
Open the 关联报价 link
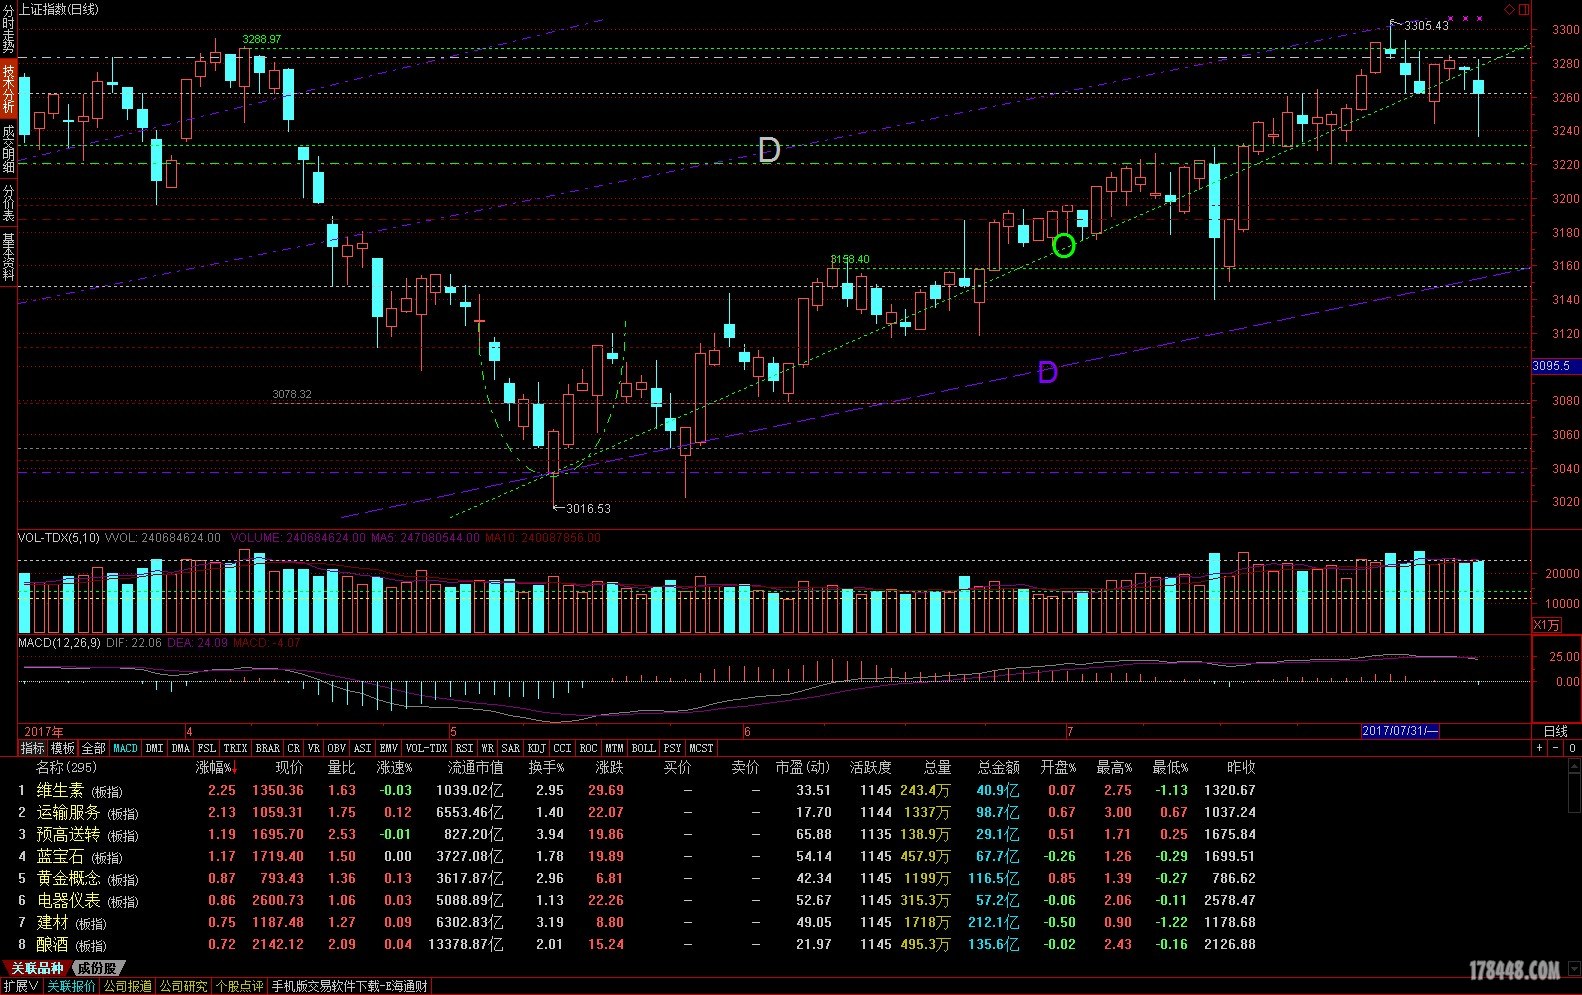click(71, 986)
